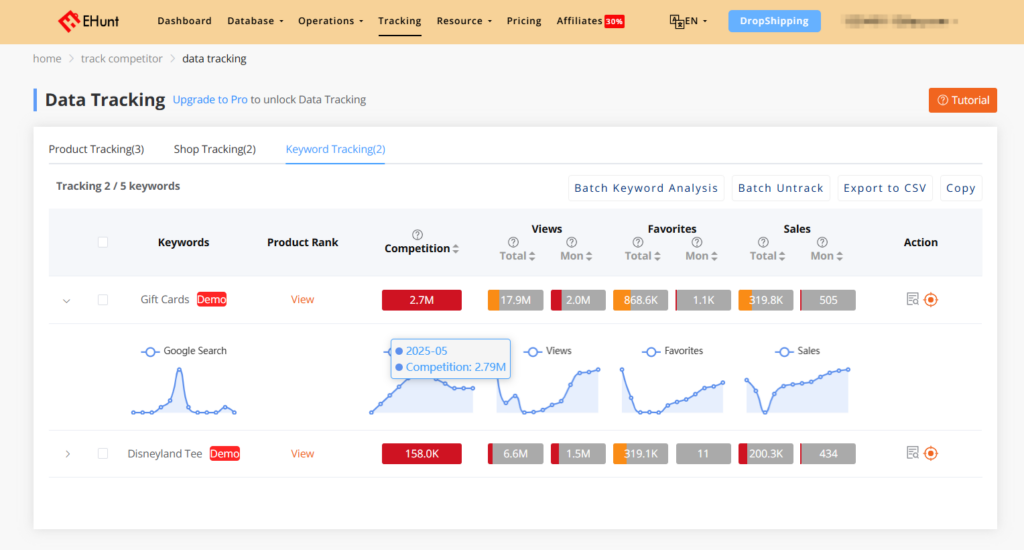Open the Tracking navigation item
This screenshot has width=1024, height=550.
(400, 21)
